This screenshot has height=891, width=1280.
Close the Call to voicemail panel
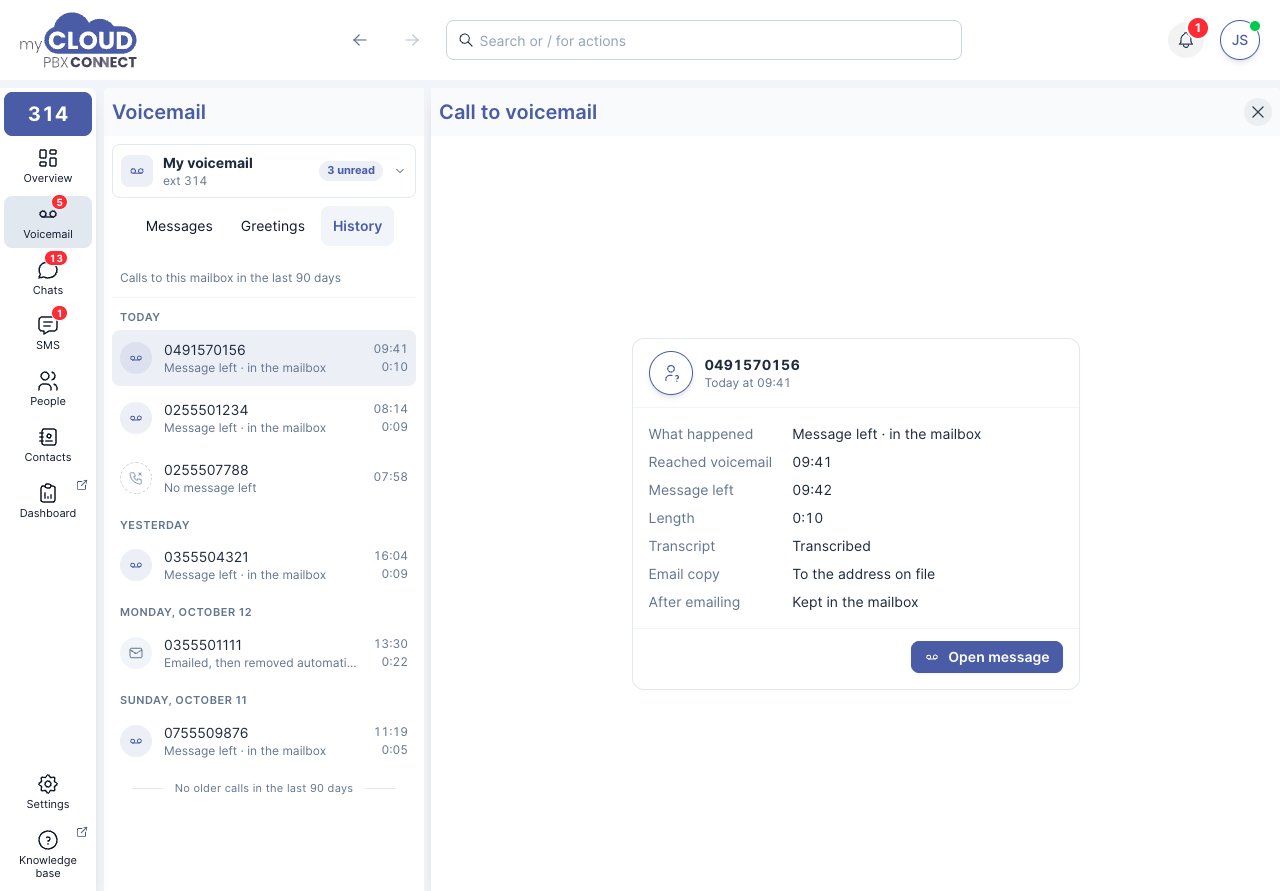pyautogui.click(x=1258, y=112)
